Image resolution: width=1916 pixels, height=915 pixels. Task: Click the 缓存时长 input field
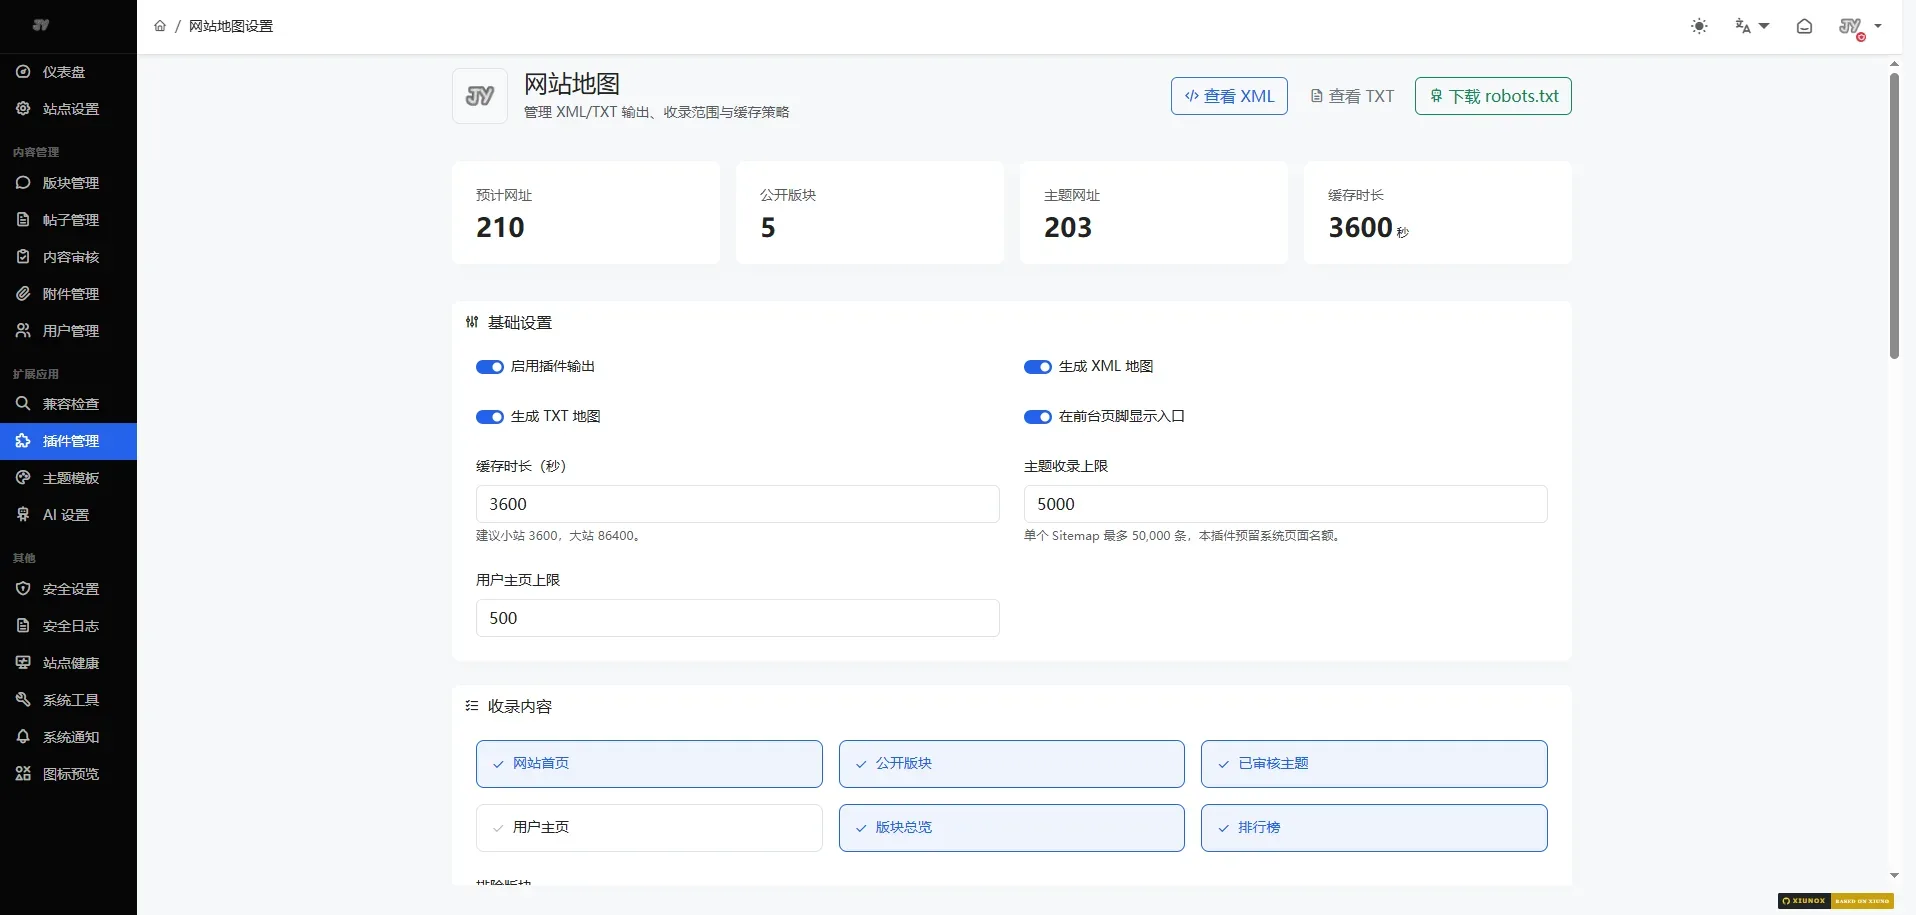pyautogui.click(x=738, y=504)
